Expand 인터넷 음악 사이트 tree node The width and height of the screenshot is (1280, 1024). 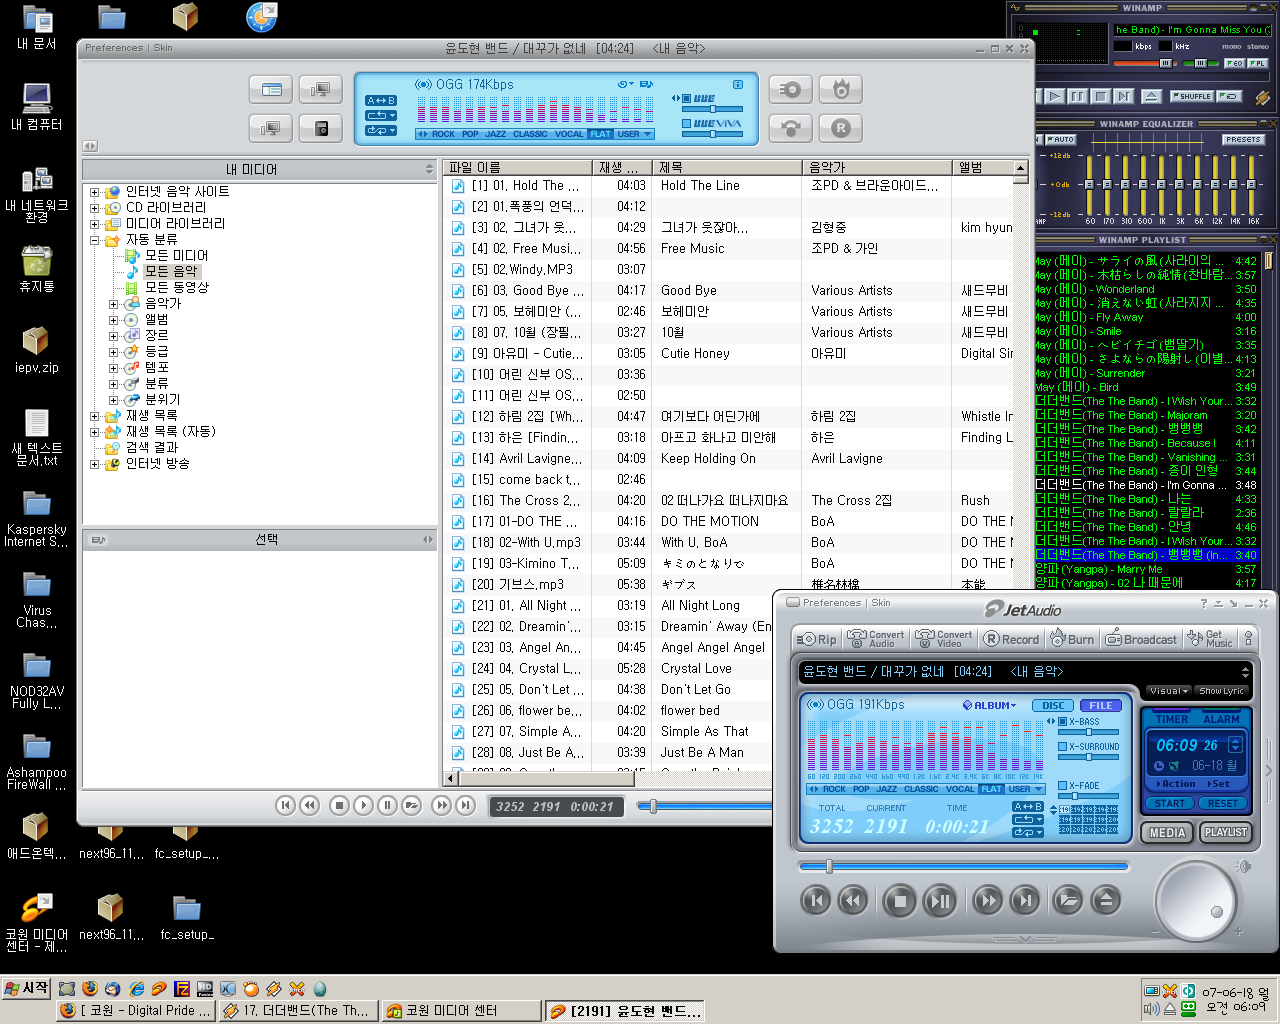(x=94, y=192)
